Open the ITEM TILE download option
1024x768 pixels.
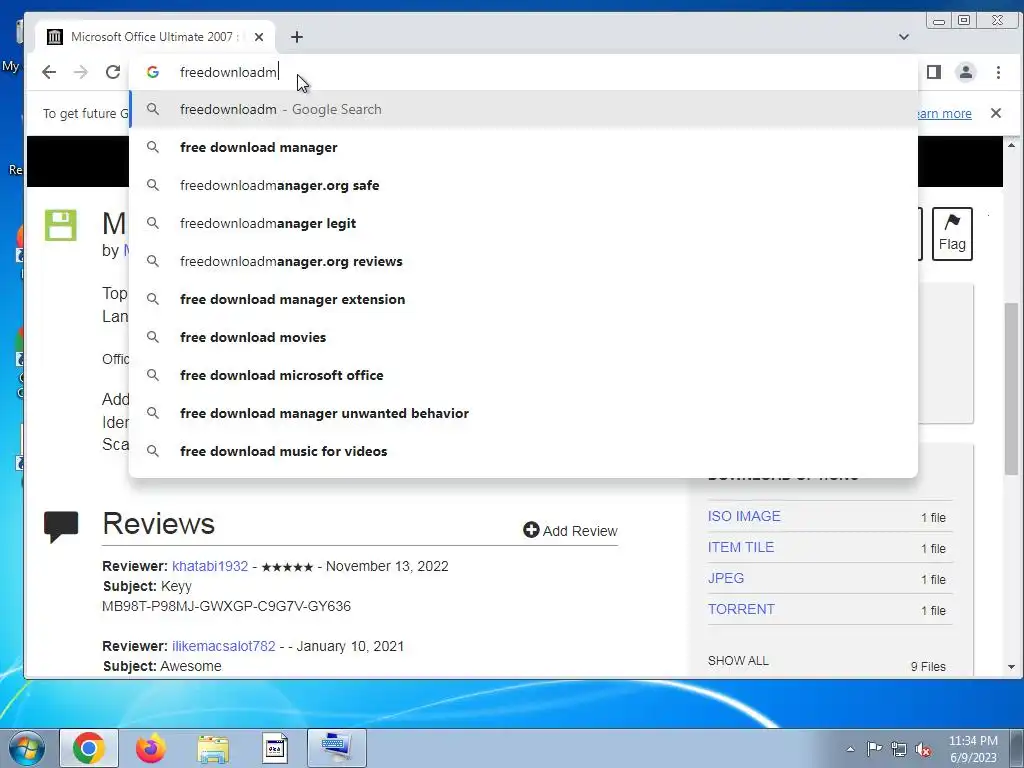(741, 547)
